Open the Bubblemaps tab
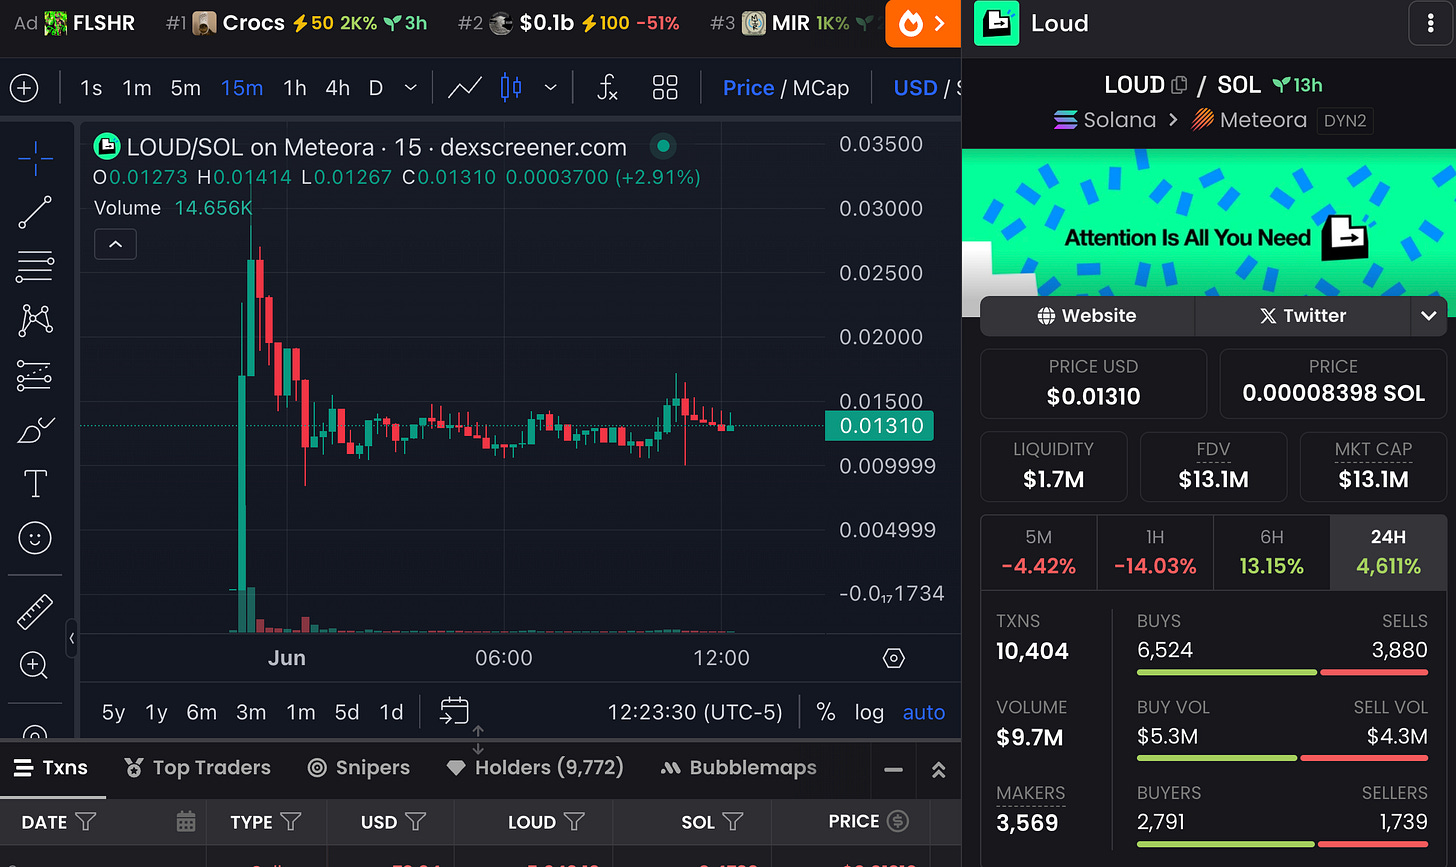Screen dimensions: 1456x867 [x=739, y=767]
